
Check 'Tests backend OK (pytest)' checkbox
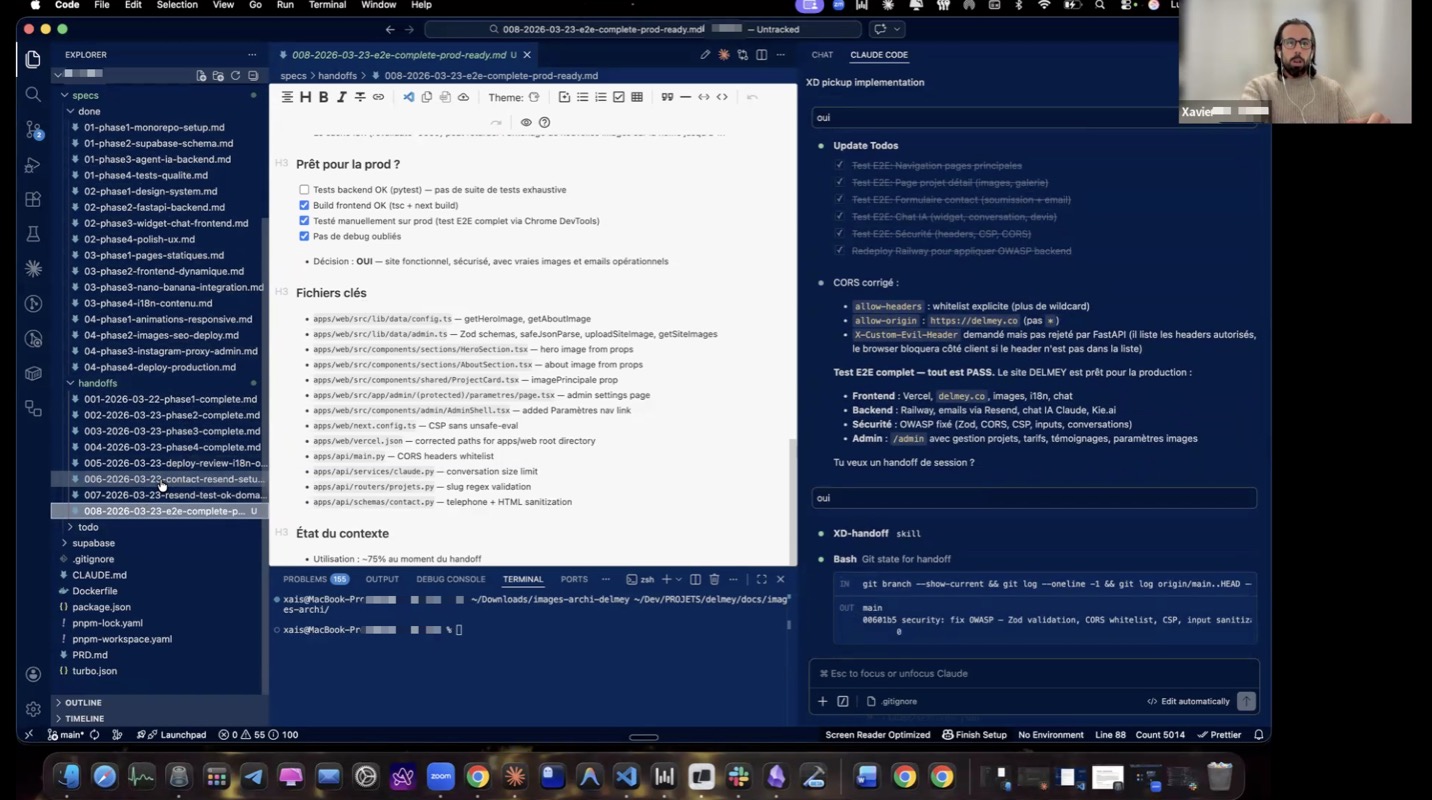304,189
